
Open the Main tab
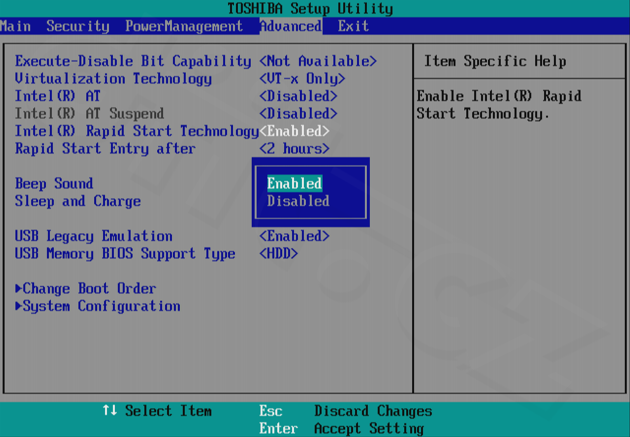click(15, 26)
